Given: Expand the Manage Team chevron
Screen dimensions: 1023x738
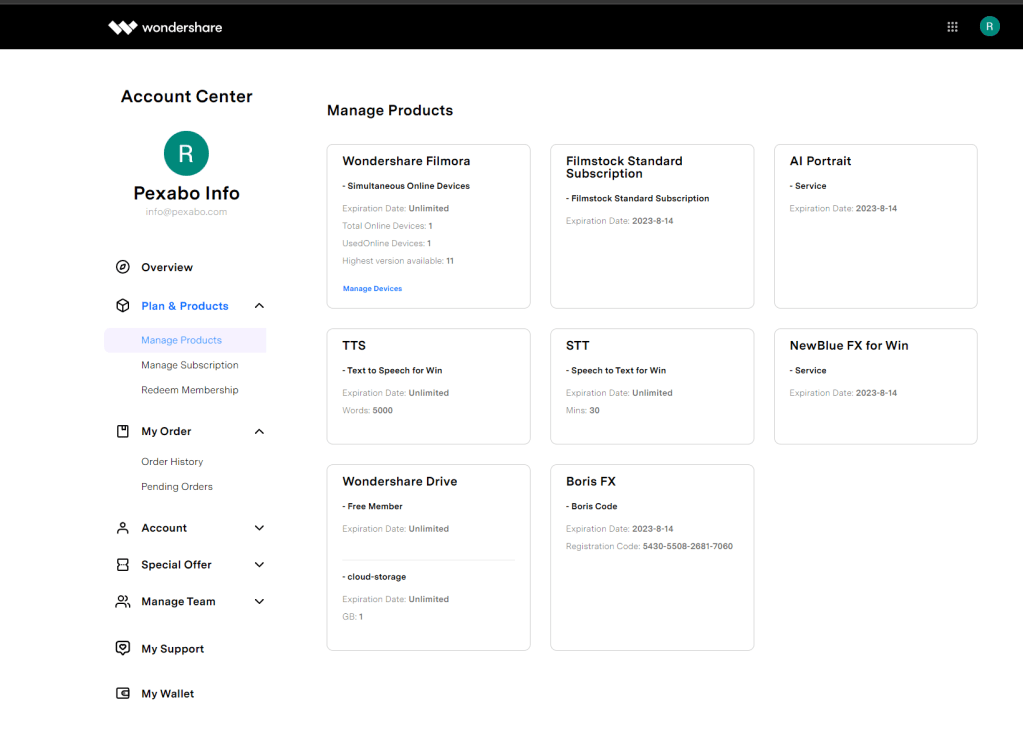Looking at the screenshot, I should tap(259, 602).
